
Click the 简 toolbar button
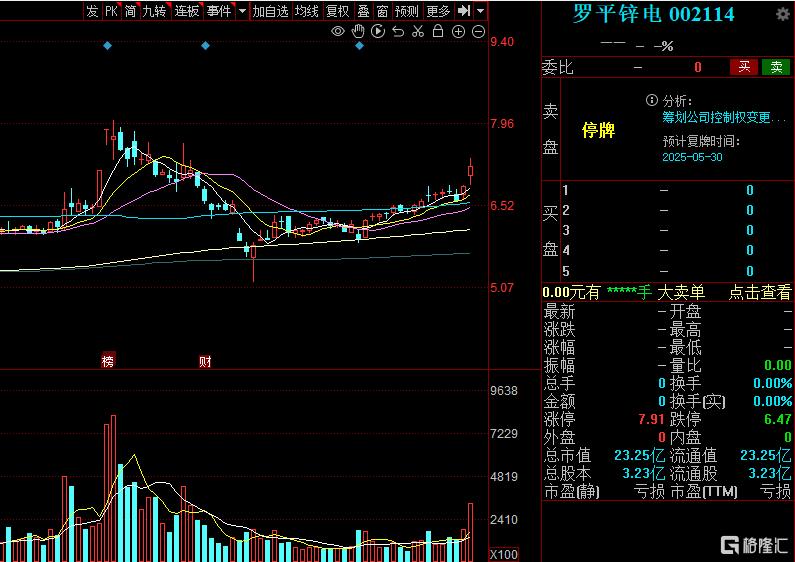point(130,11)
